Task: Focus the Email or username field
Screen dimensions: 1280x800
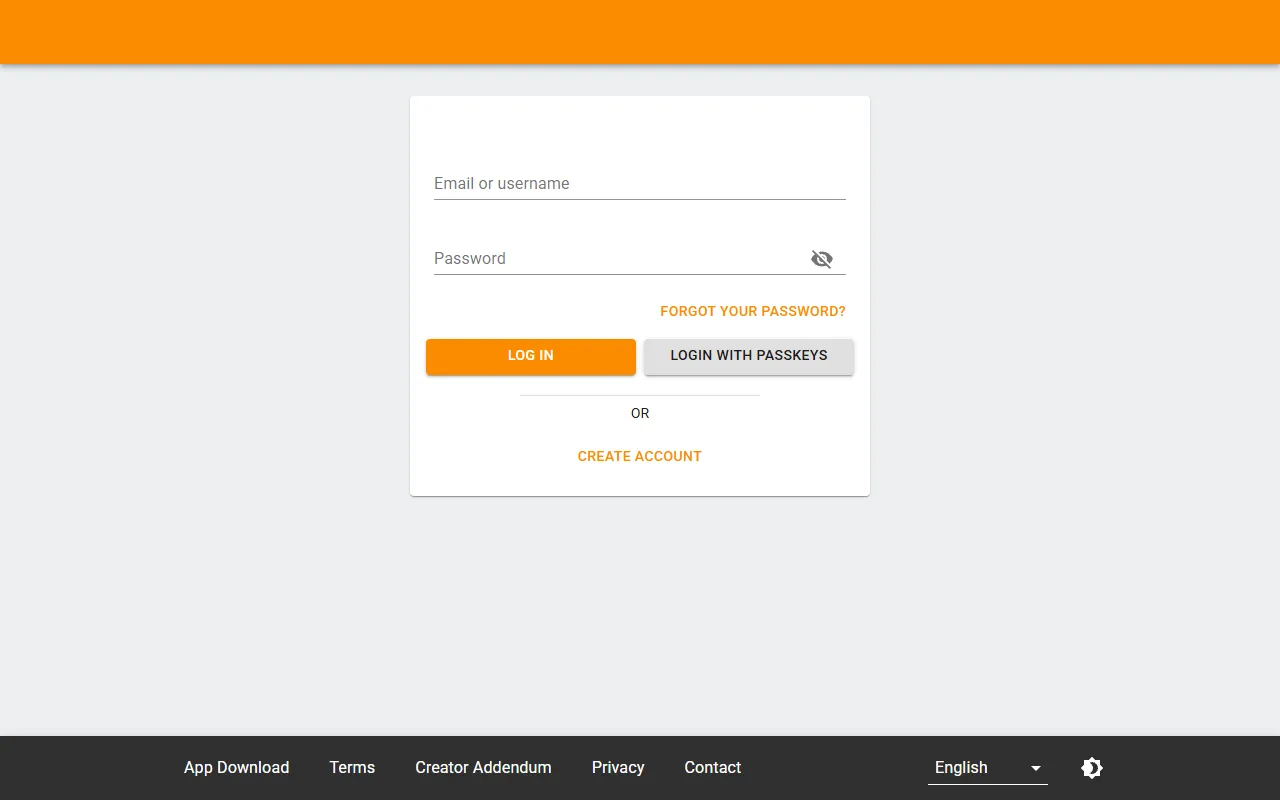Action: [x=639, y=184]
